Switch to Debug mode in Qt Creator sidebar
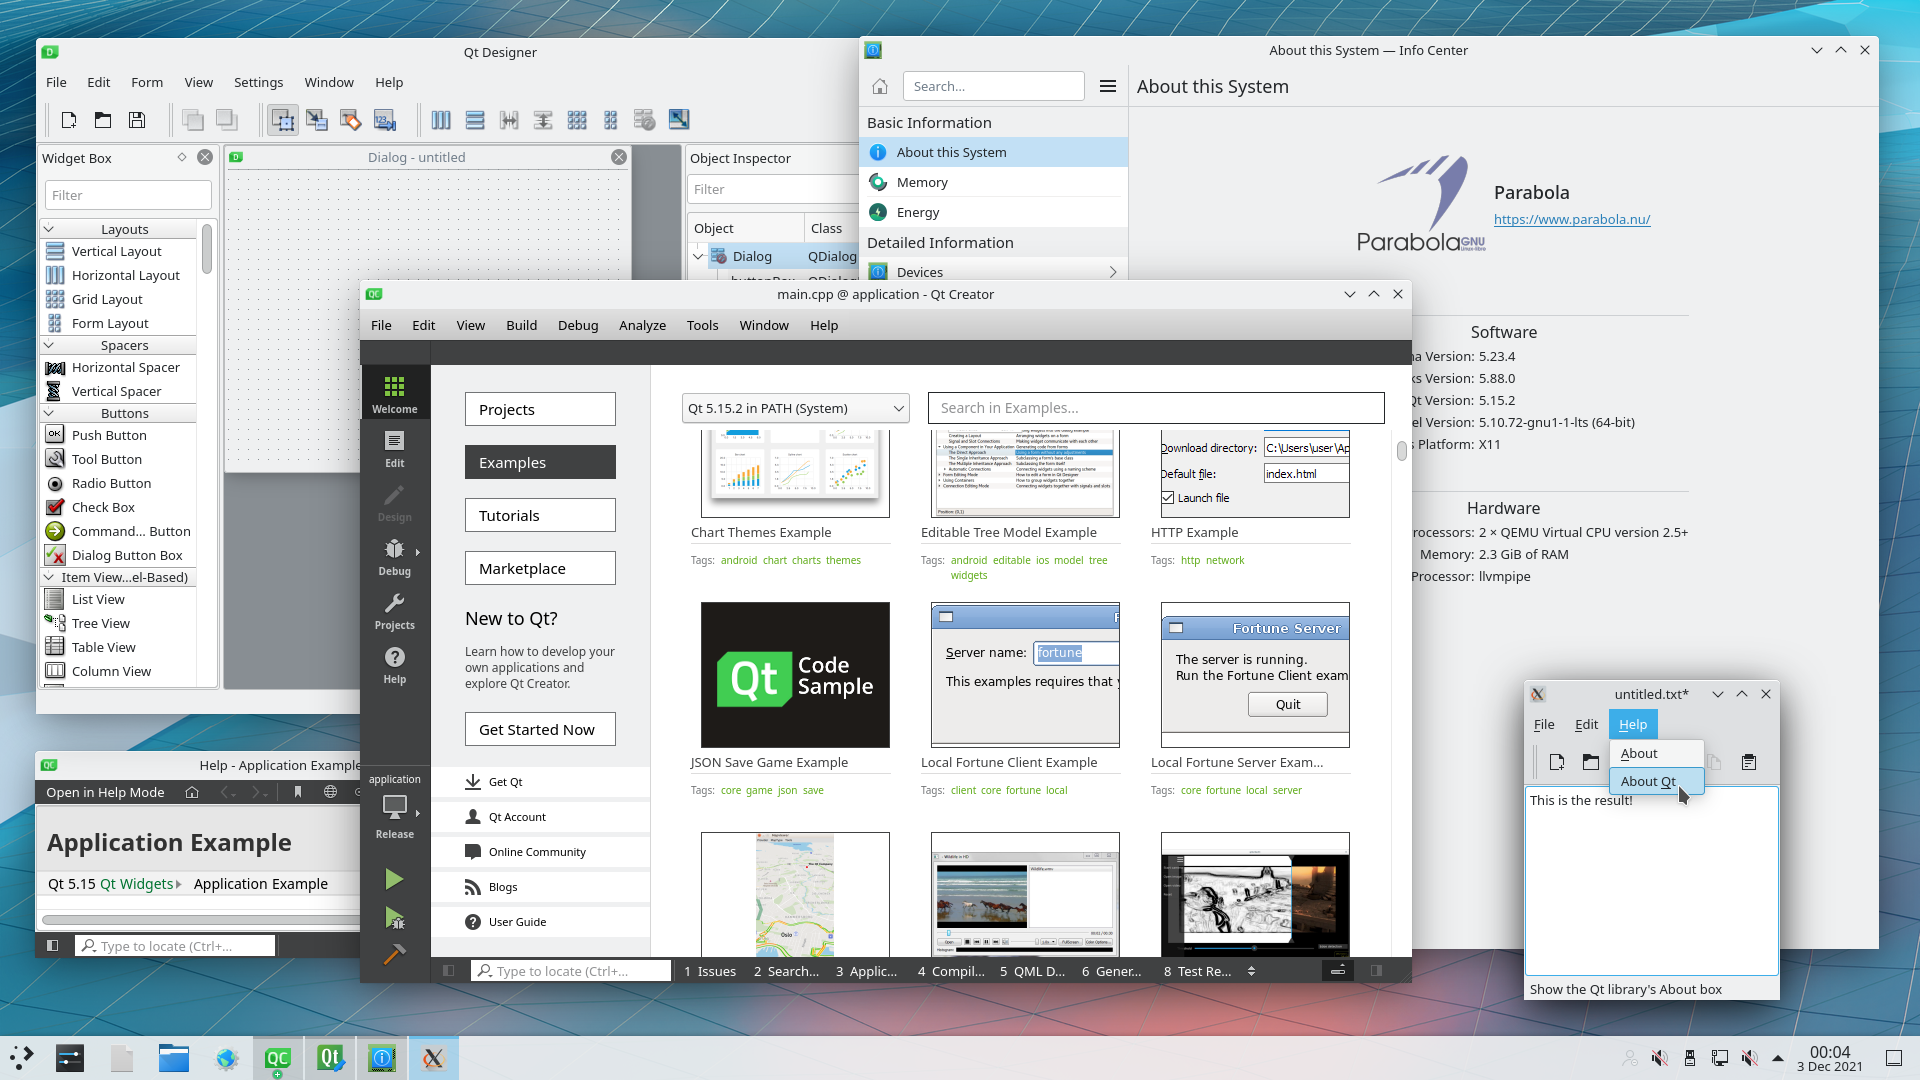The height and width of the screenshot is (1080, 1920). point(394,557)
